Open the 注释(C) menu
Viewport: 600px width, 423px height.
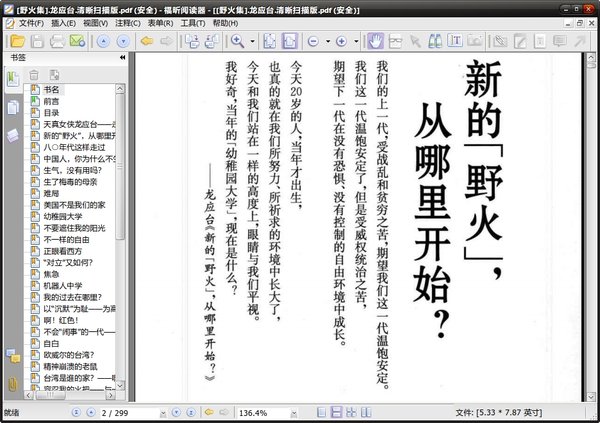coord(128,23)
